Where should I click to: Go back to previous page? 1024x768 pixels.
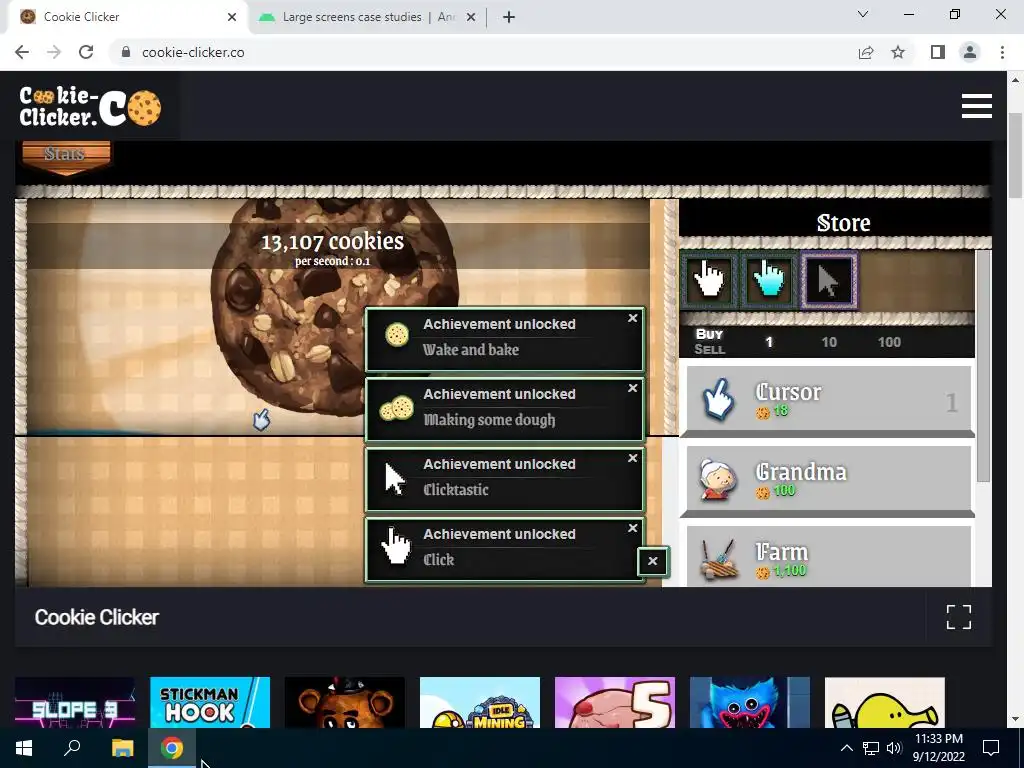[22, 52]
